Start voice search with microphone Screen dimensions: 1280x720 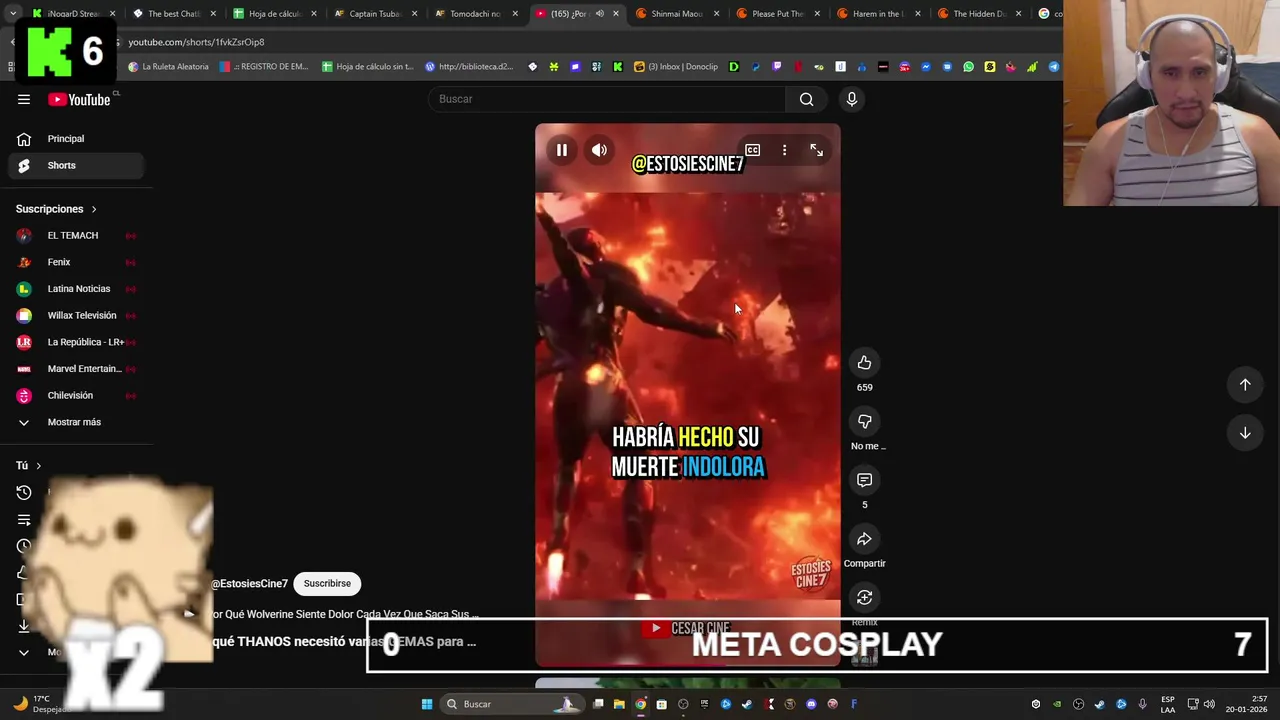pyautogui.click(x=852, y=99)
